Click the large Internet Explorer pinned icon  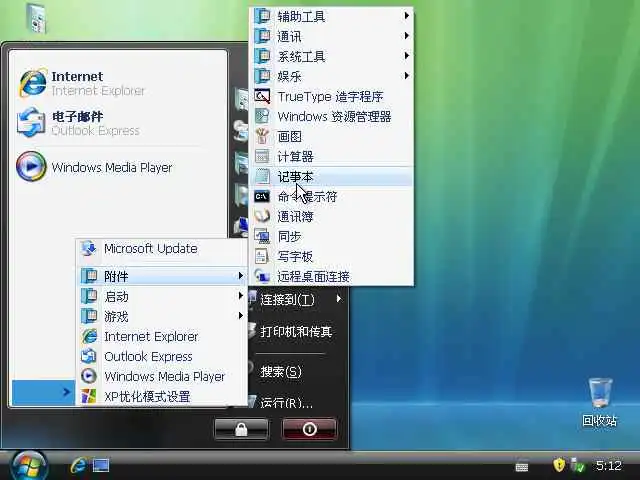(x=32, y=83)
